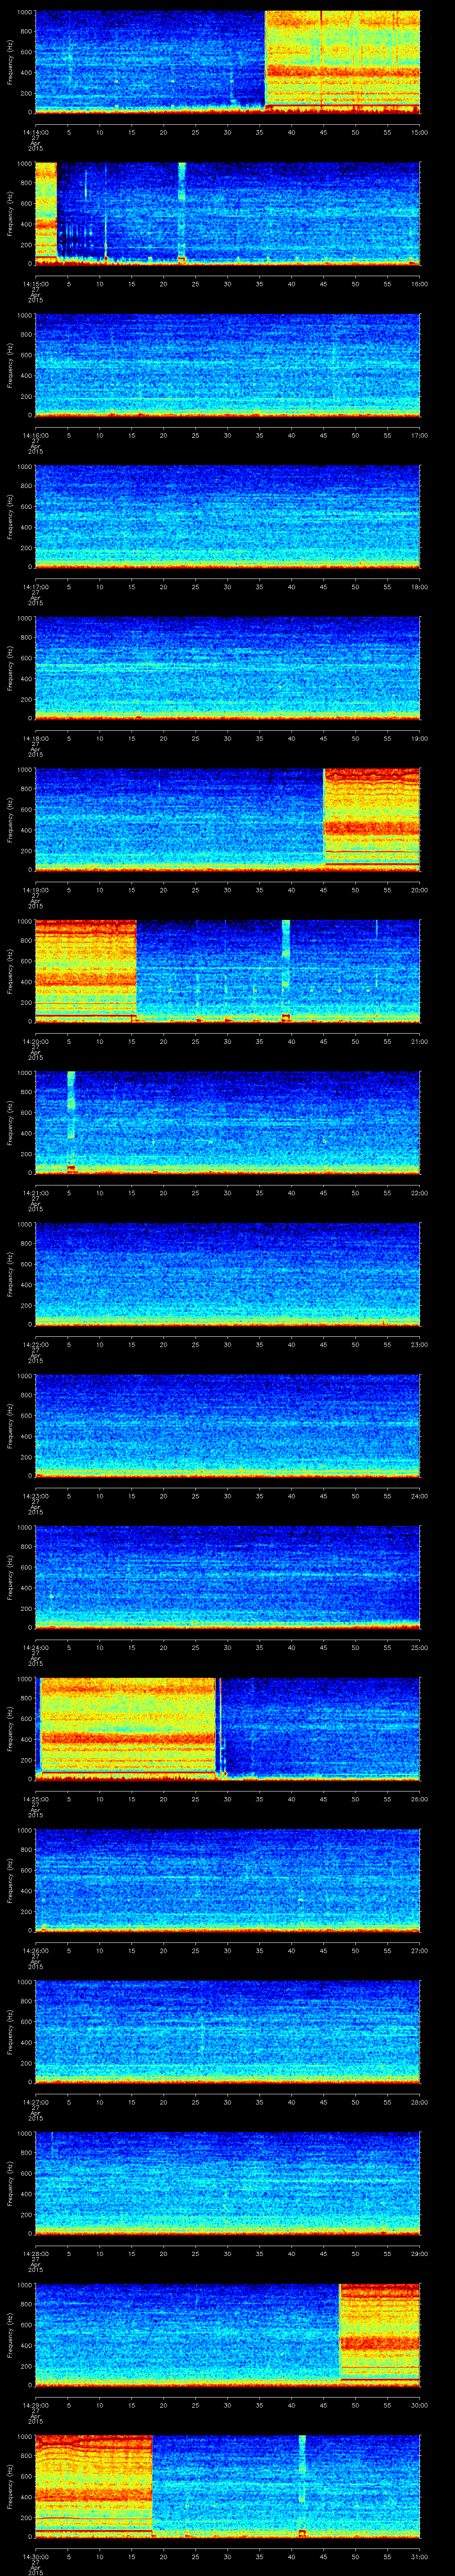Screen dimensions: 455x2576
Task: Select the spectrogram panel starting at 14:19:00
Action: tap(228, 820)
